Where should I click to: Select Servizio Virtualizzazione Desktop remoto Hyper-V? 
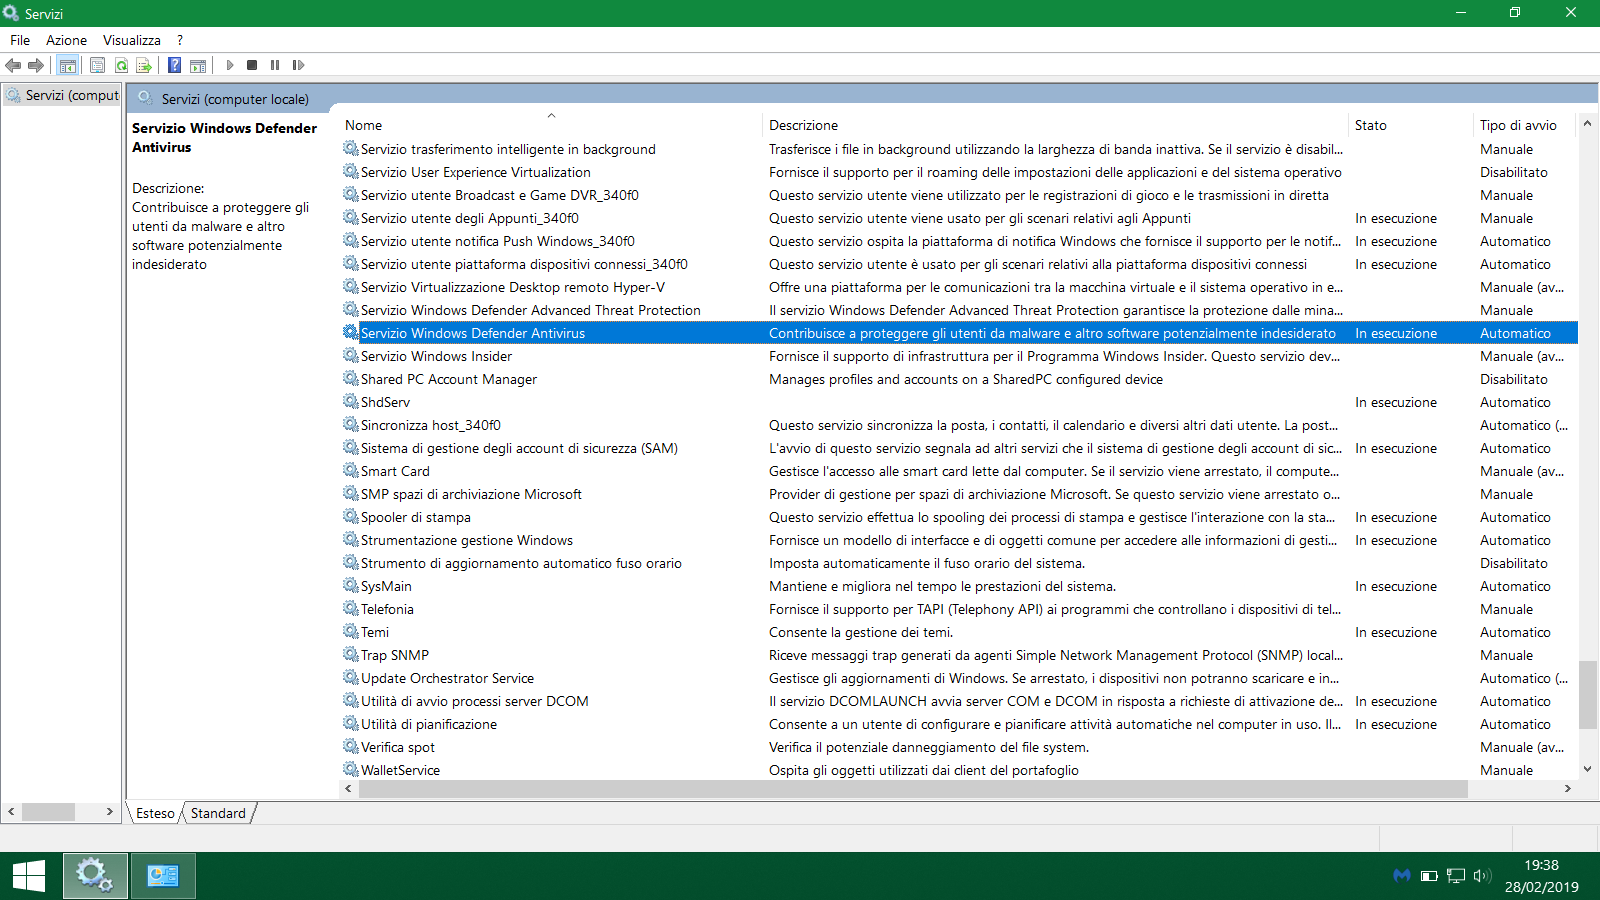pyautogui.click(x=959, y=287)
